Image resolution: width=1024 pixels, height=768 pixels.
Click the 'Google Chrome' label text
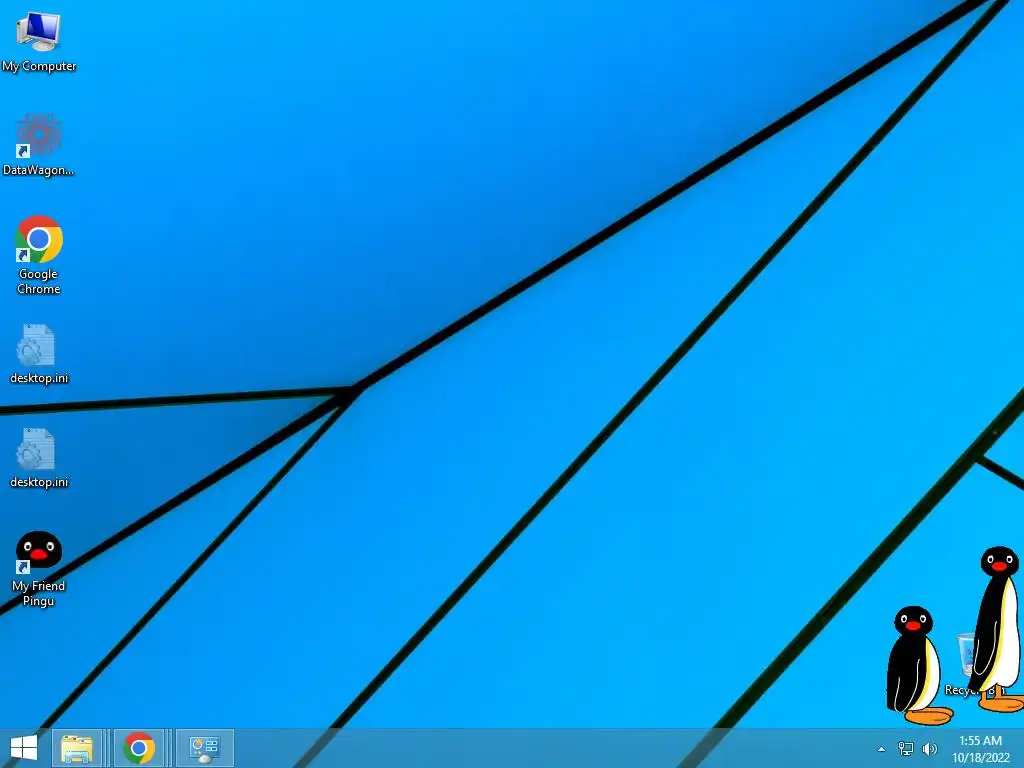coord(39,281)
